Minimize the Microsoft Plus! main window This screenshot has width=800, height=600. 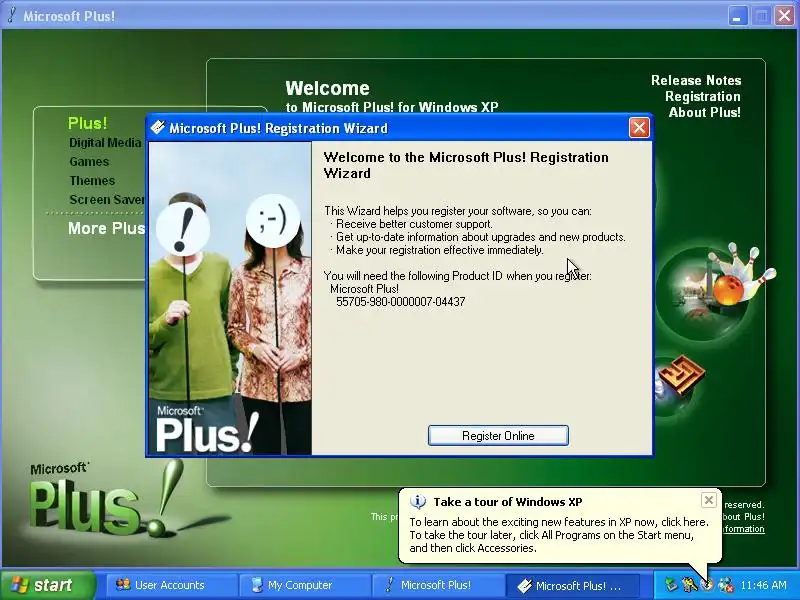click(737, 16)
